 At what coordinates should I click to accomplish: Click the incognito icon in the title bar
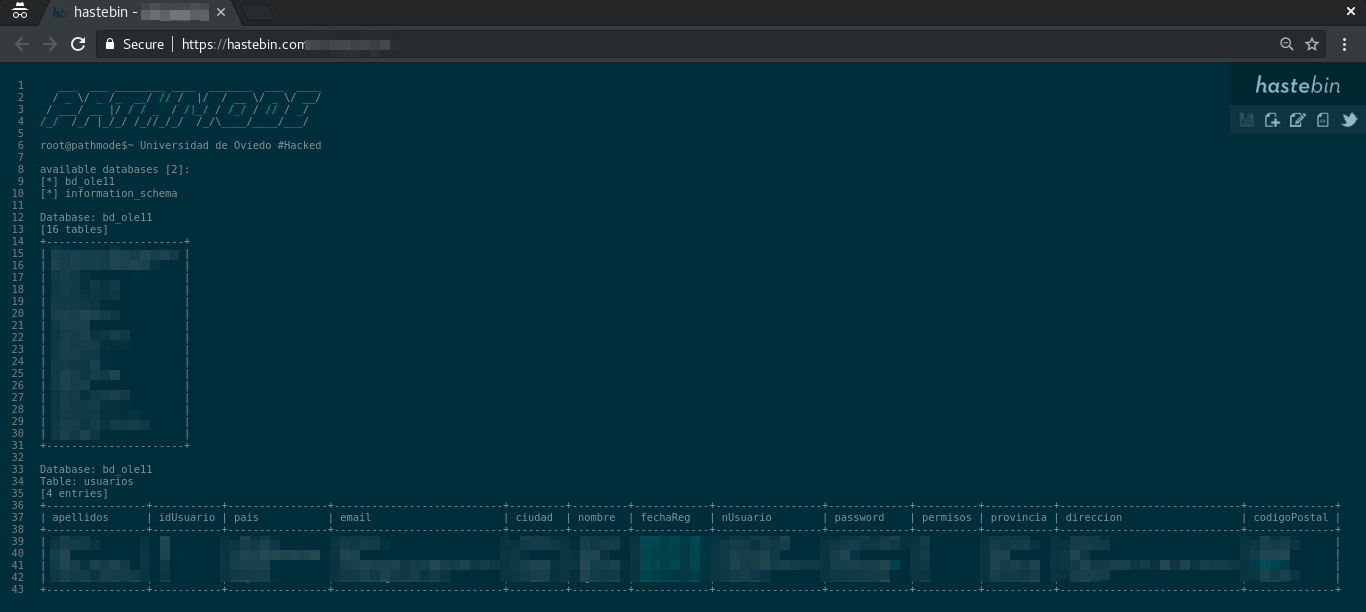pos(20,12)
